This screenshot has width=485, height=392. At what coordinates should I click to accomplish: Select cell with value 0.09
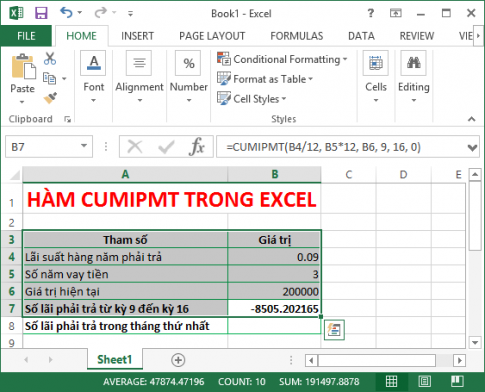(274, 257)
